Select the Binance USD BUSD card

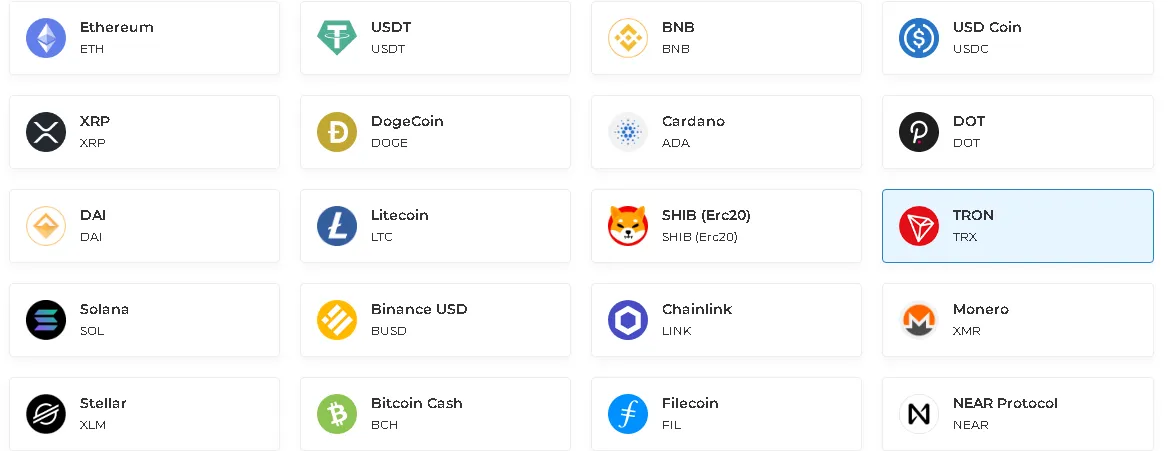(x=436, y=320)
